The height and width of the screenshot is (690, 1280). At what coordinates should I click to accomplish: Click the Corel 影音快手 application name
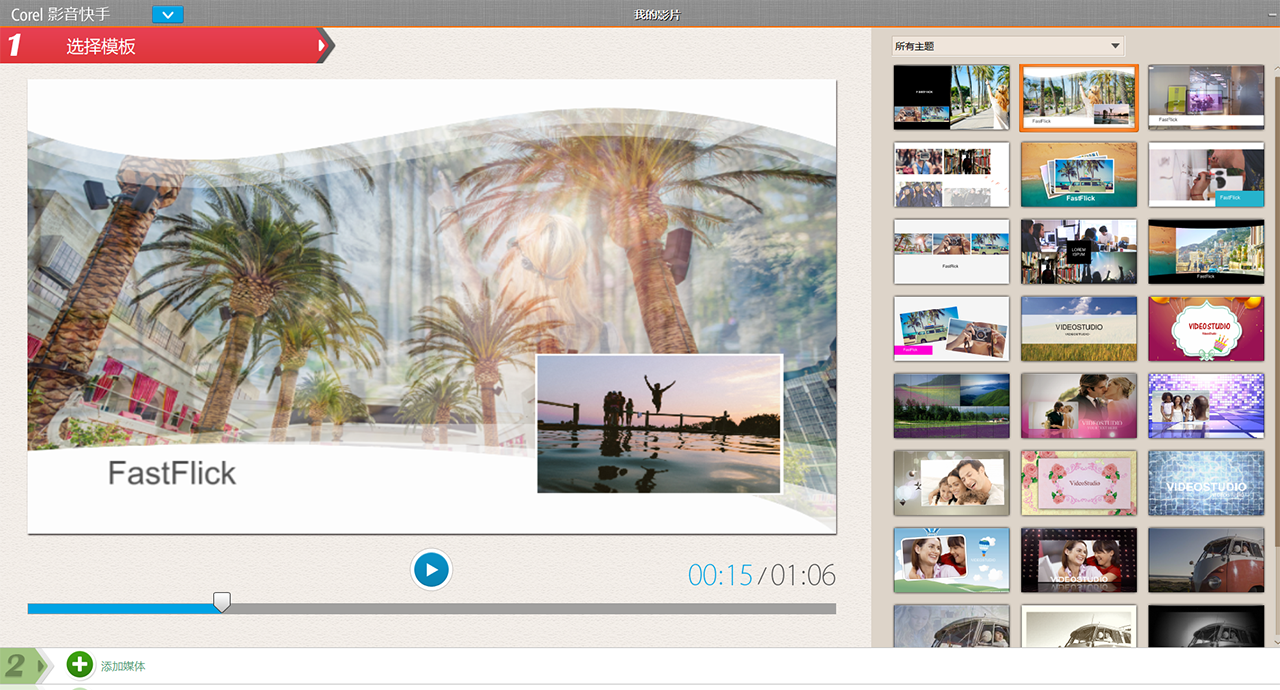click(x=60, y=15)
